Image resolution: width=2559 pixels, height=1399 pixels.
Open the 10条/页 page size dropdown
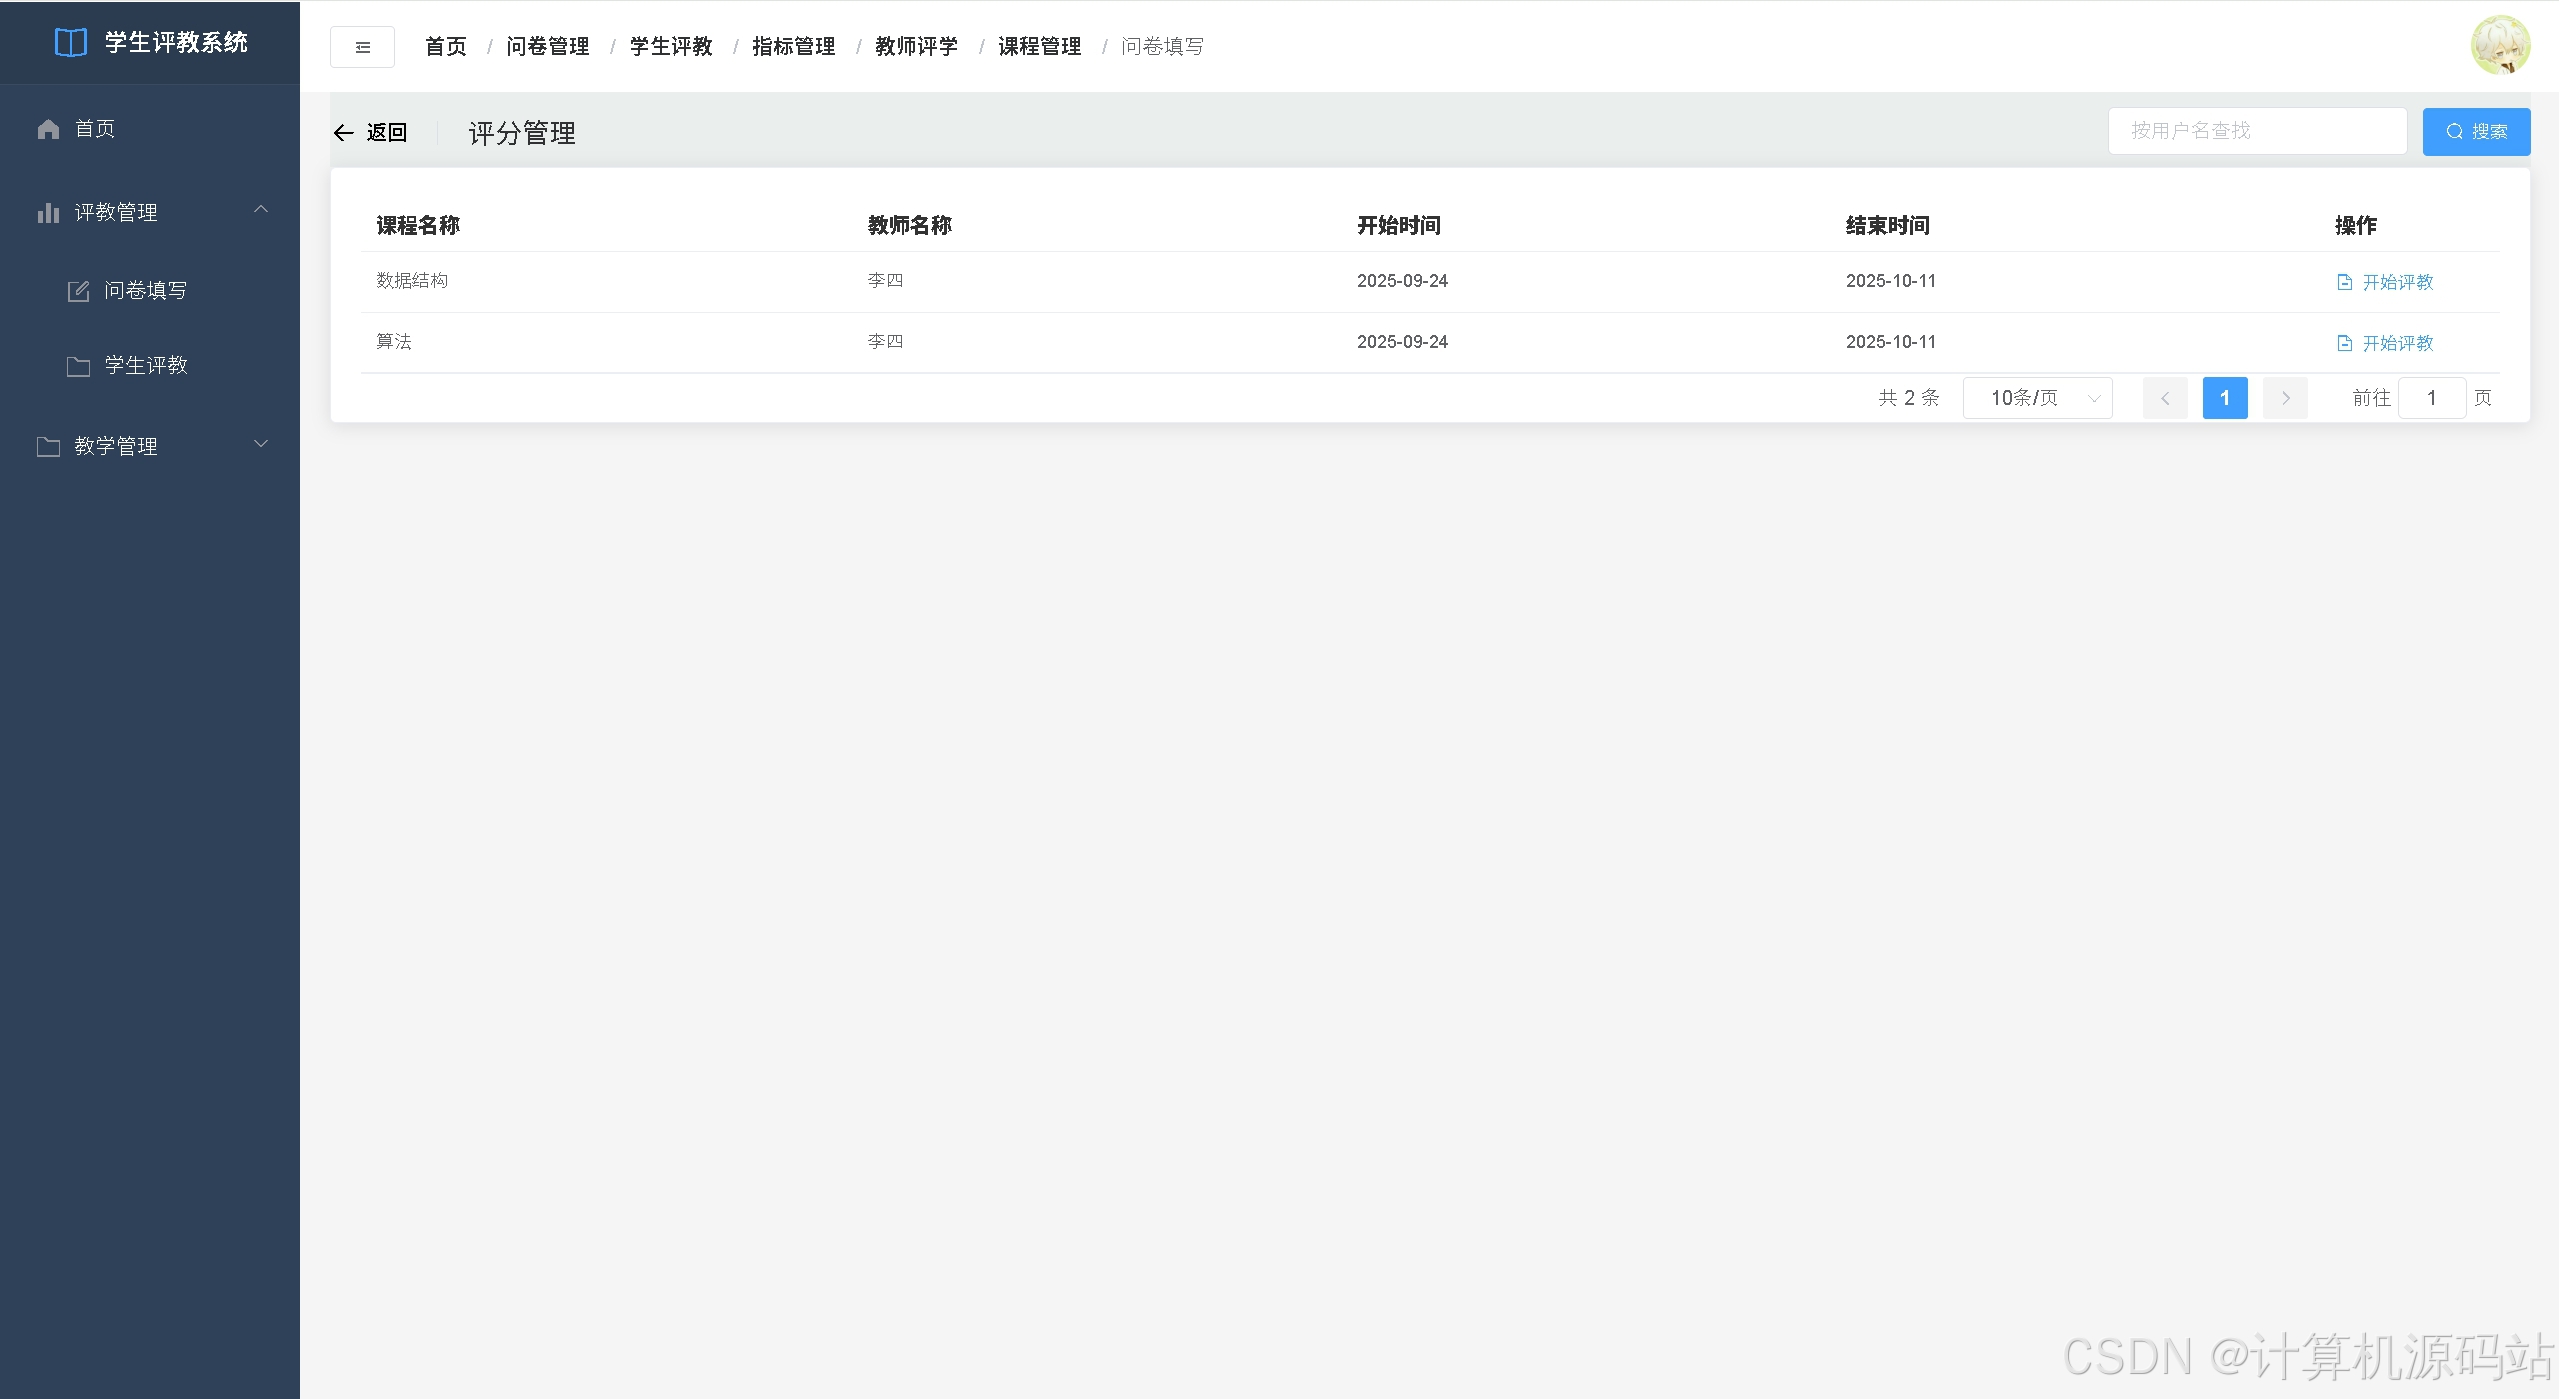[2038, 398]
